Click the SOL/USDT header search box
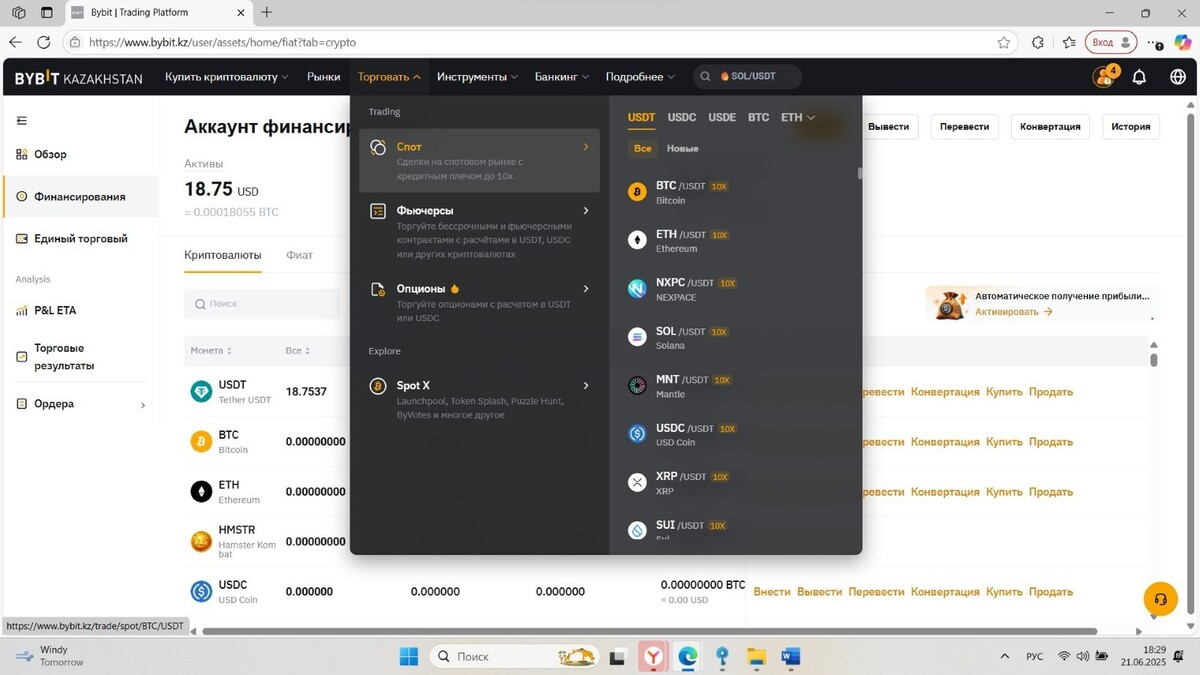Viewport: 1200px width, 675px height. point(748,77)
